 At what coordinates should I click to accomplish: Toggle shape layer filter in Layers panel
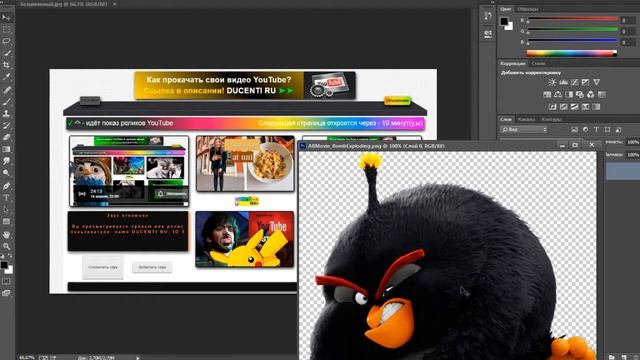(607, 129)
